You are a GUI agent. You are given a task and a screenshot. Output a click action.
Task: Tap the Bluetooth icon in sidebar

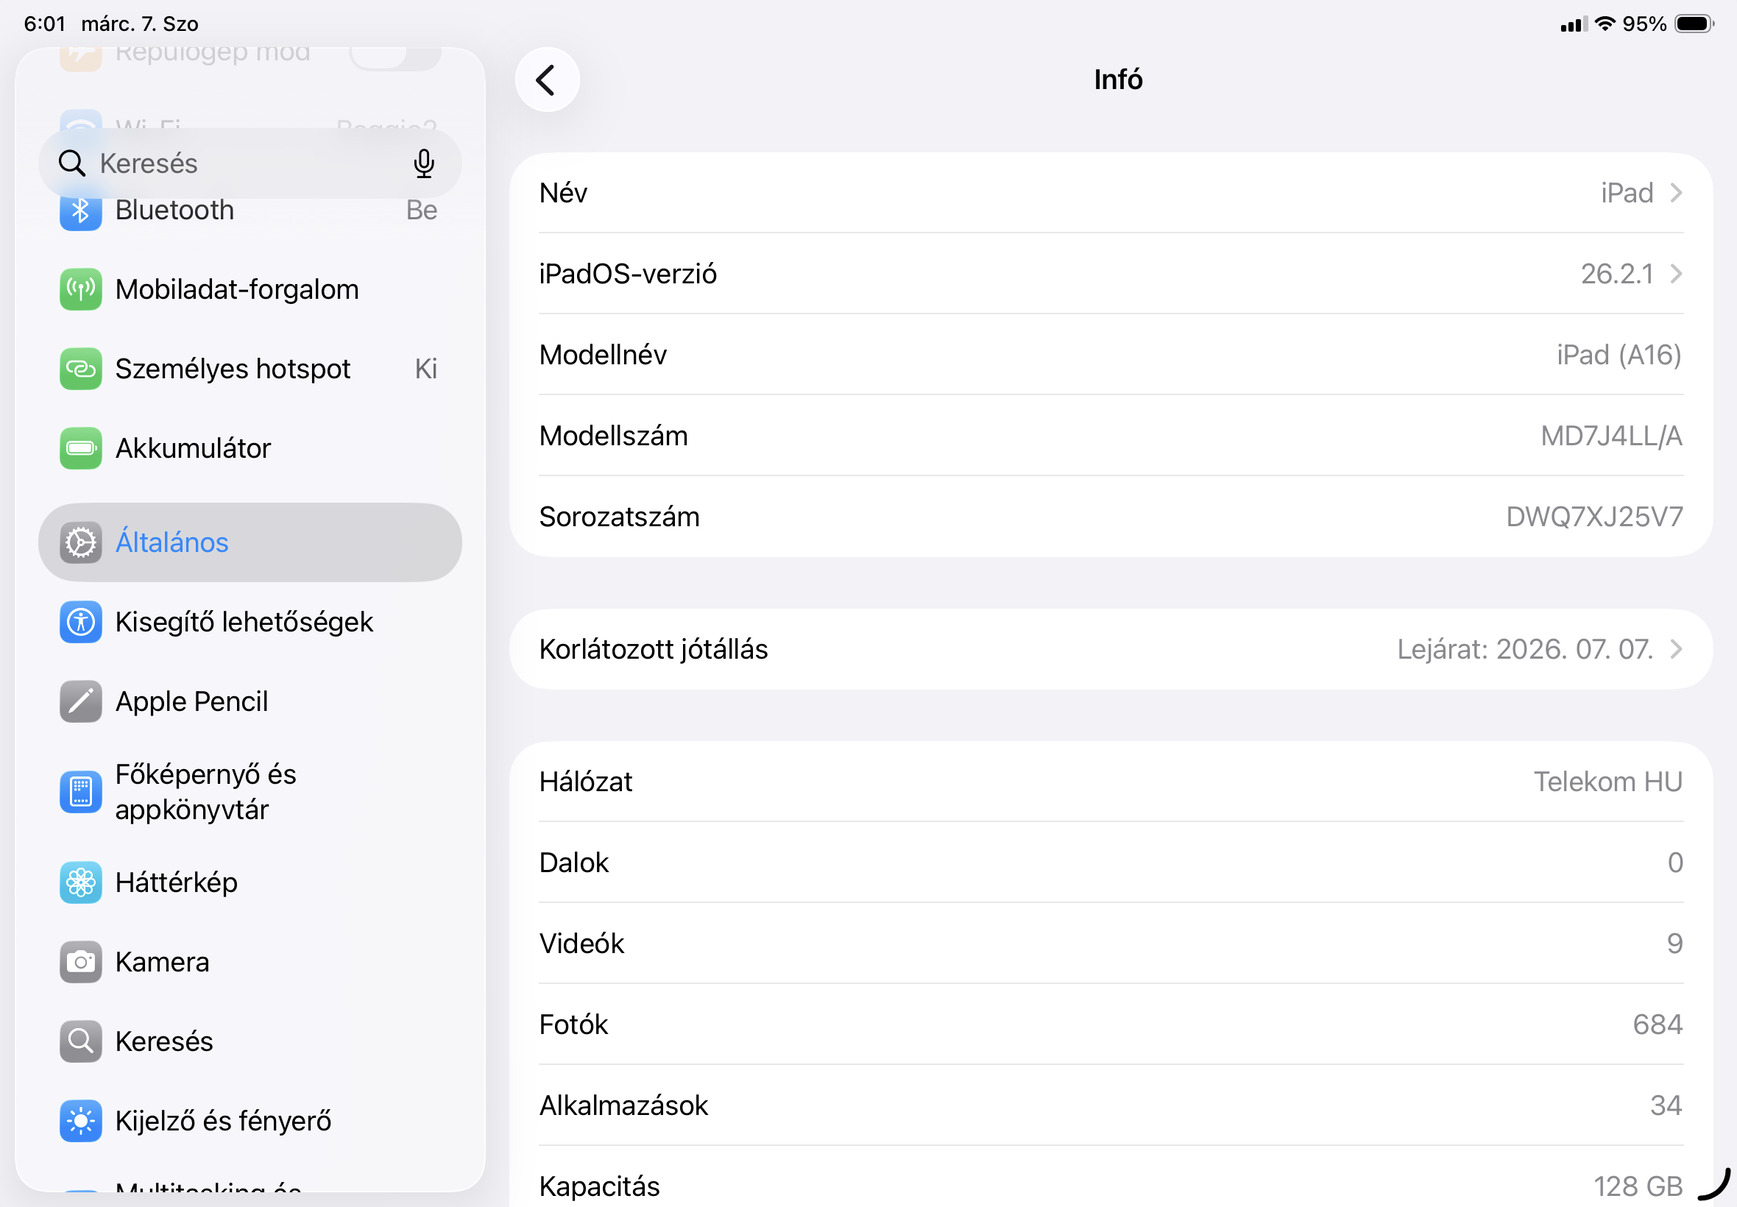[80, 211]
